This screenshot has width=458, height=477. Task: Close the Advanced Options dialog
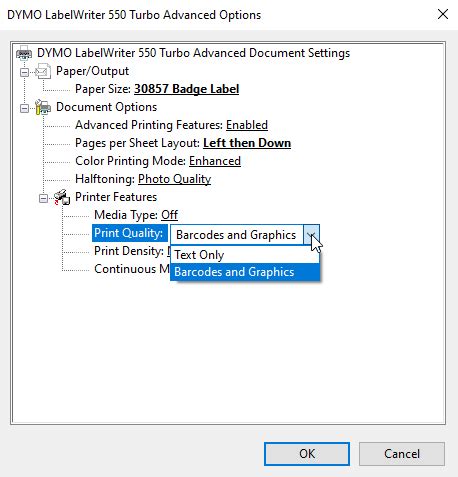[443, 14]
